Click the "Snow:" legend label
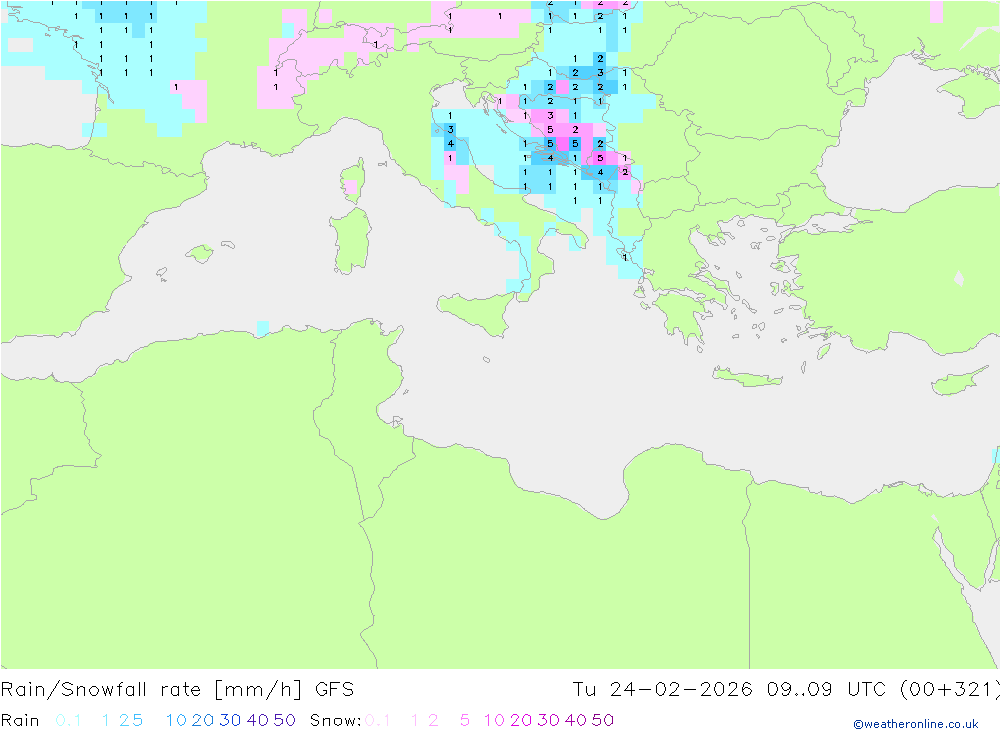Image resolution: width=1000 pixels, height=733 pixels. [x=335, y=720]
